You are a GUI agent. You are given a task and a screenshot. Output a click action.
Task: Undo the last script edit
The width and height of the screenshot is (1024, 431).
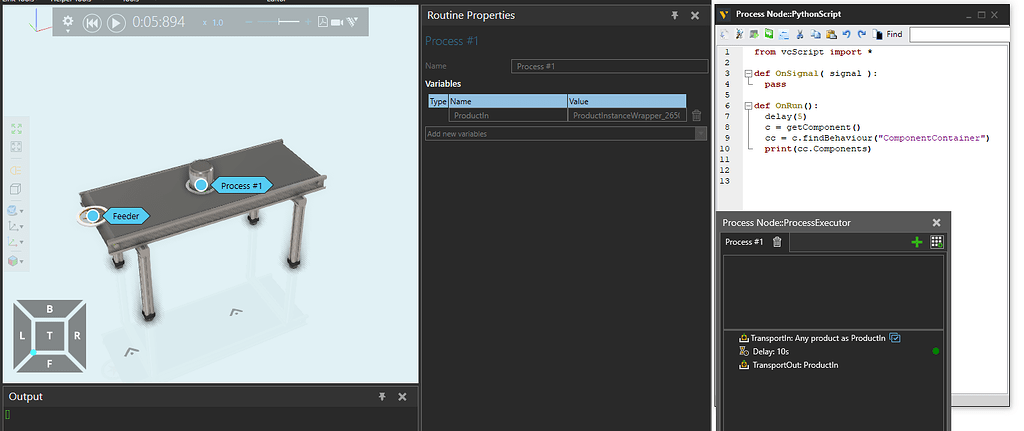click(845, 34)
